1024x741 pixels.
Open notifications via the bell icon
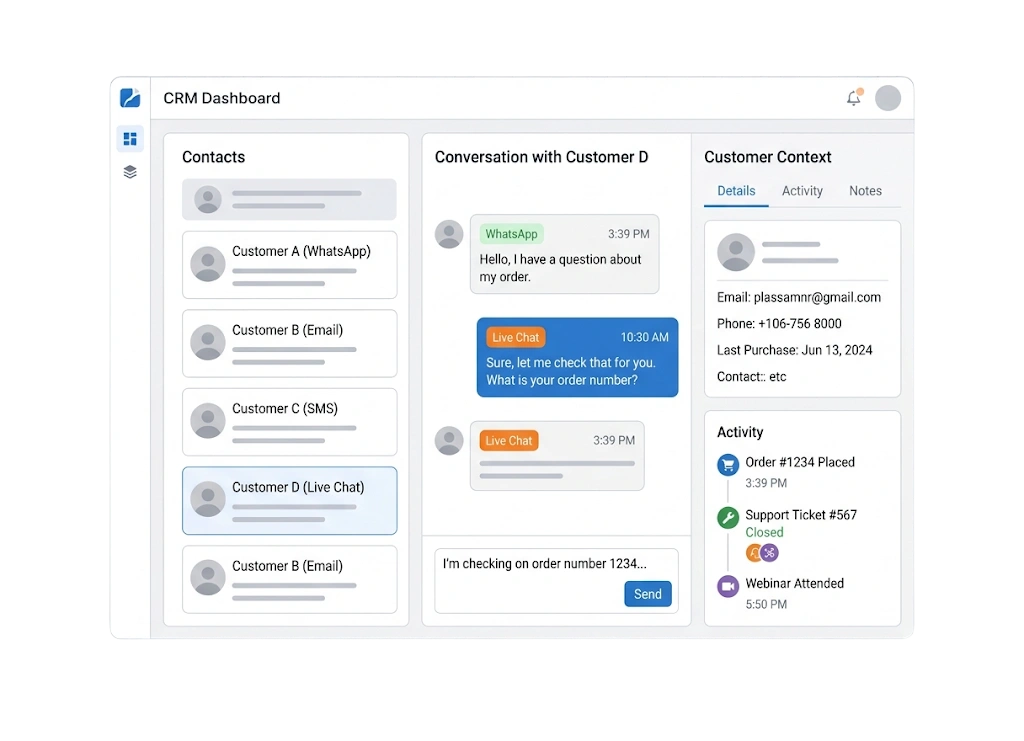[x=854, y=98]
